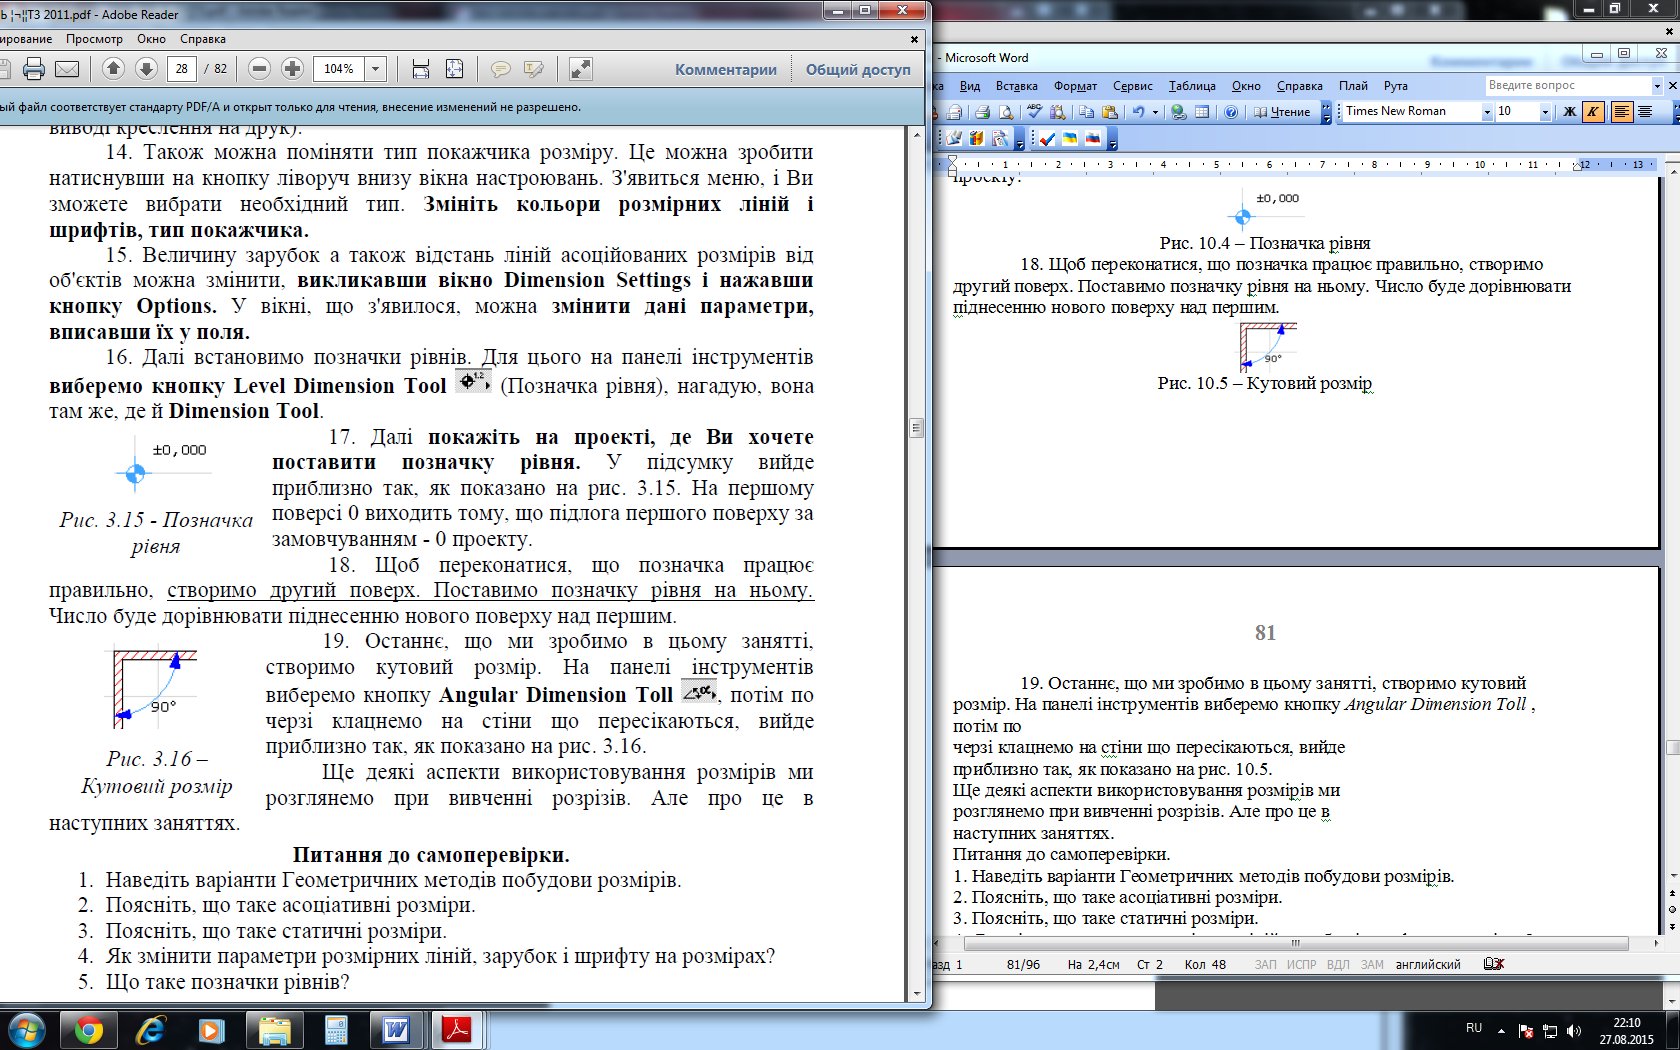Select the highlight text tool

(x=534, y=69)
